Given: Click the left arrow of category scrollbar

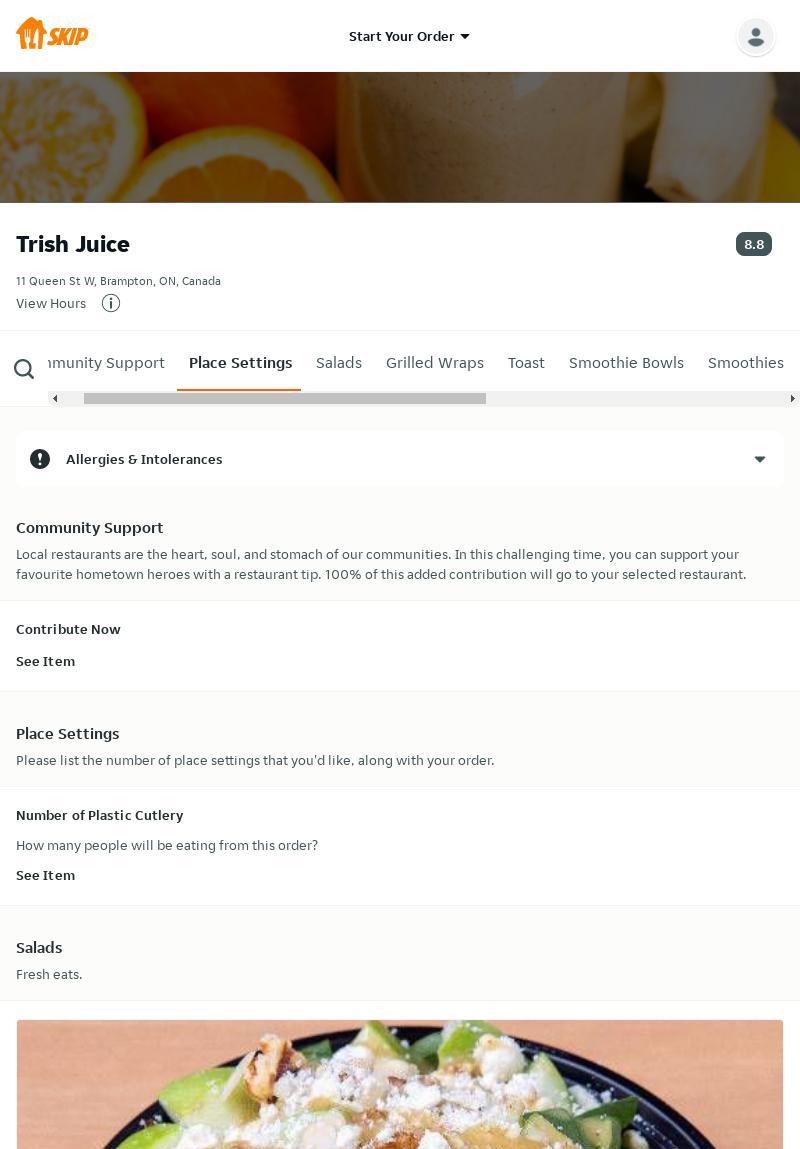Looking at the screenshot, I should 55,398.
